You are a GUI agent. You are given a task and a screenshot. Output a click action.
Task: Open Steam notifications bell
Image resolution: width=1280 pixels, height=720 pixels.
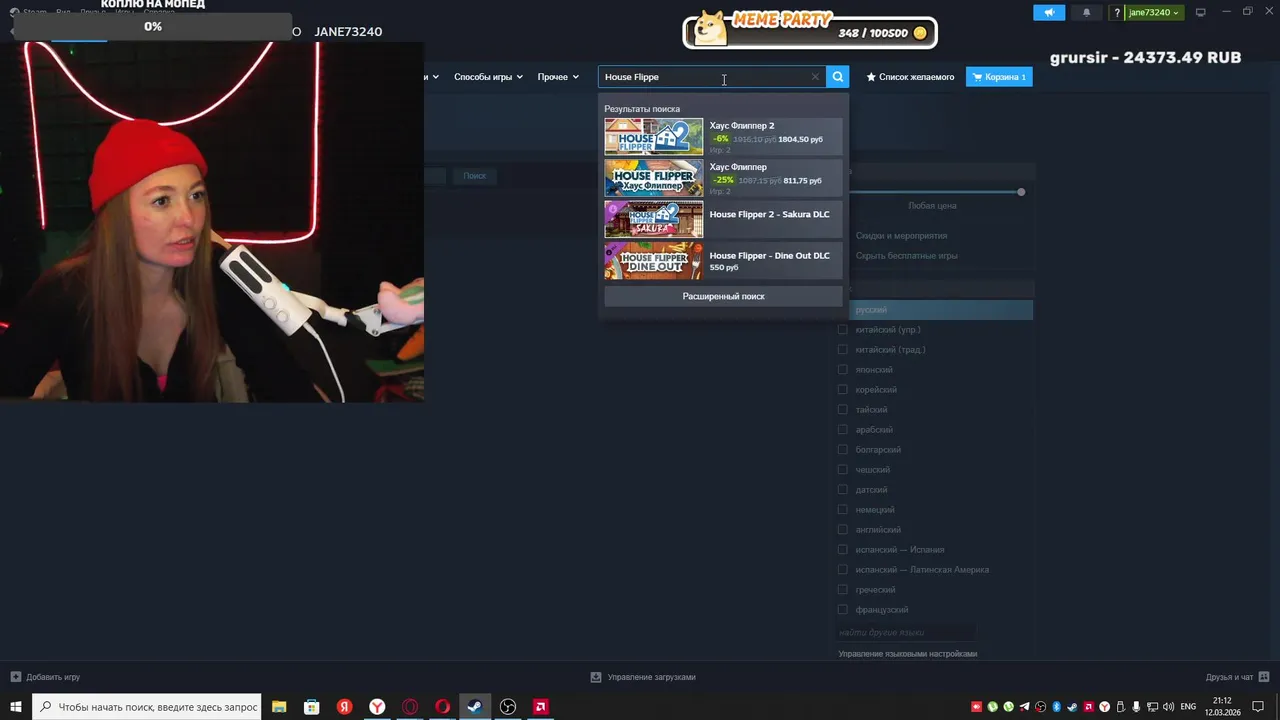point(1087,13)
